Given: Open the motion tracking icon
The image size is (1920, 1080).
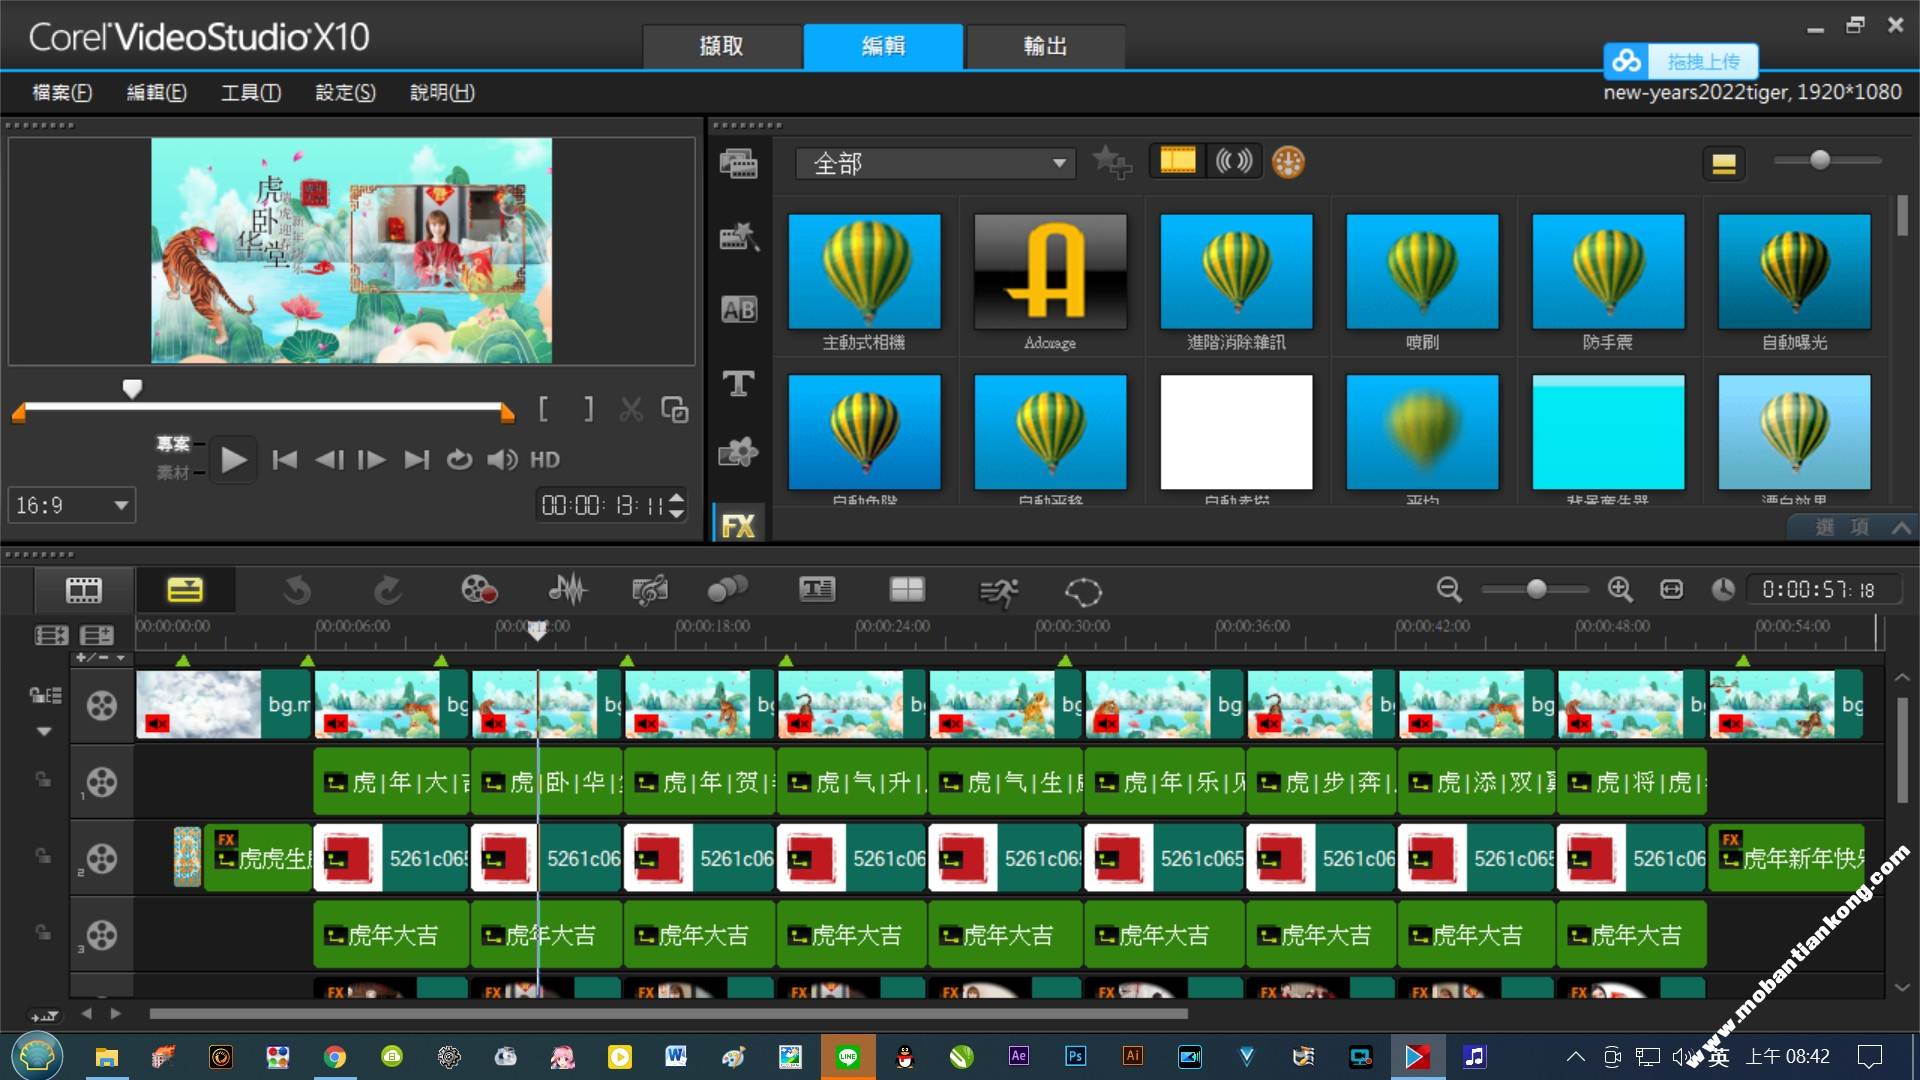Looking at the screenshot, I should pos(727,590).
